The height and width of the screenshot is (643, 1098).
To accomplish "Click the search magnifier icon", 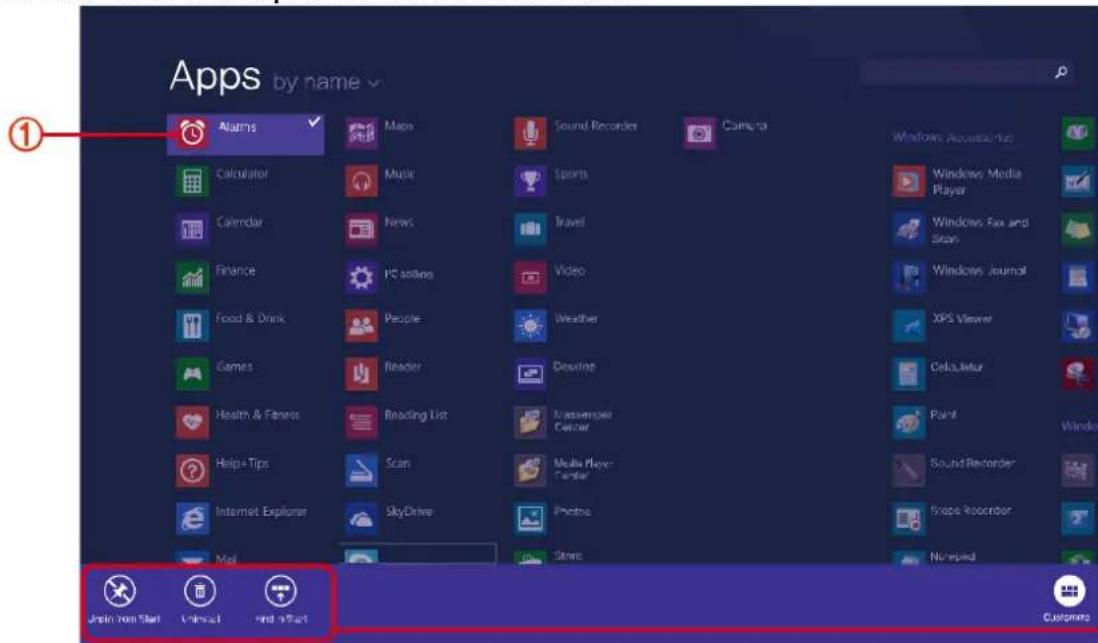I will point(1061,72).
